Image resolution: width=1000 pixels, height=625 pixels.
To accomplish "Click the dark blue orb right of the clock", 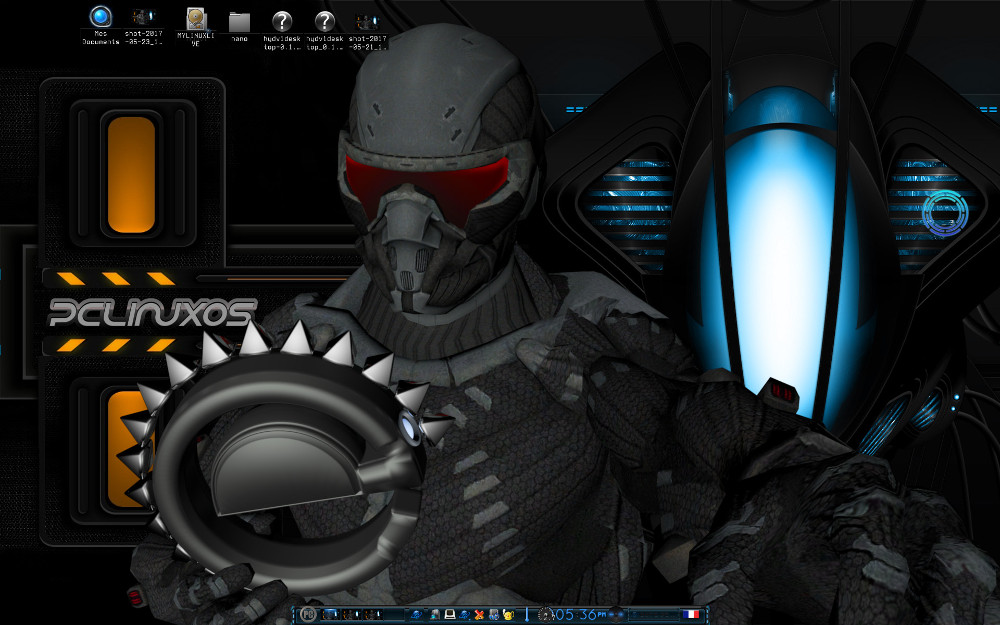I will [615, 614].
